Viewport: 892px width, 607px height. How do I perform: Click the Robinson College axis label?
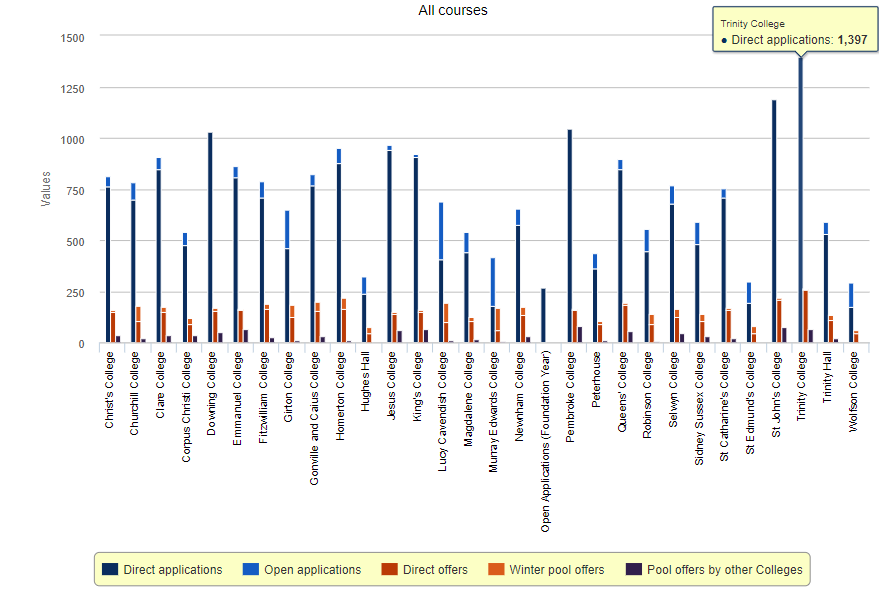point(647,395)
